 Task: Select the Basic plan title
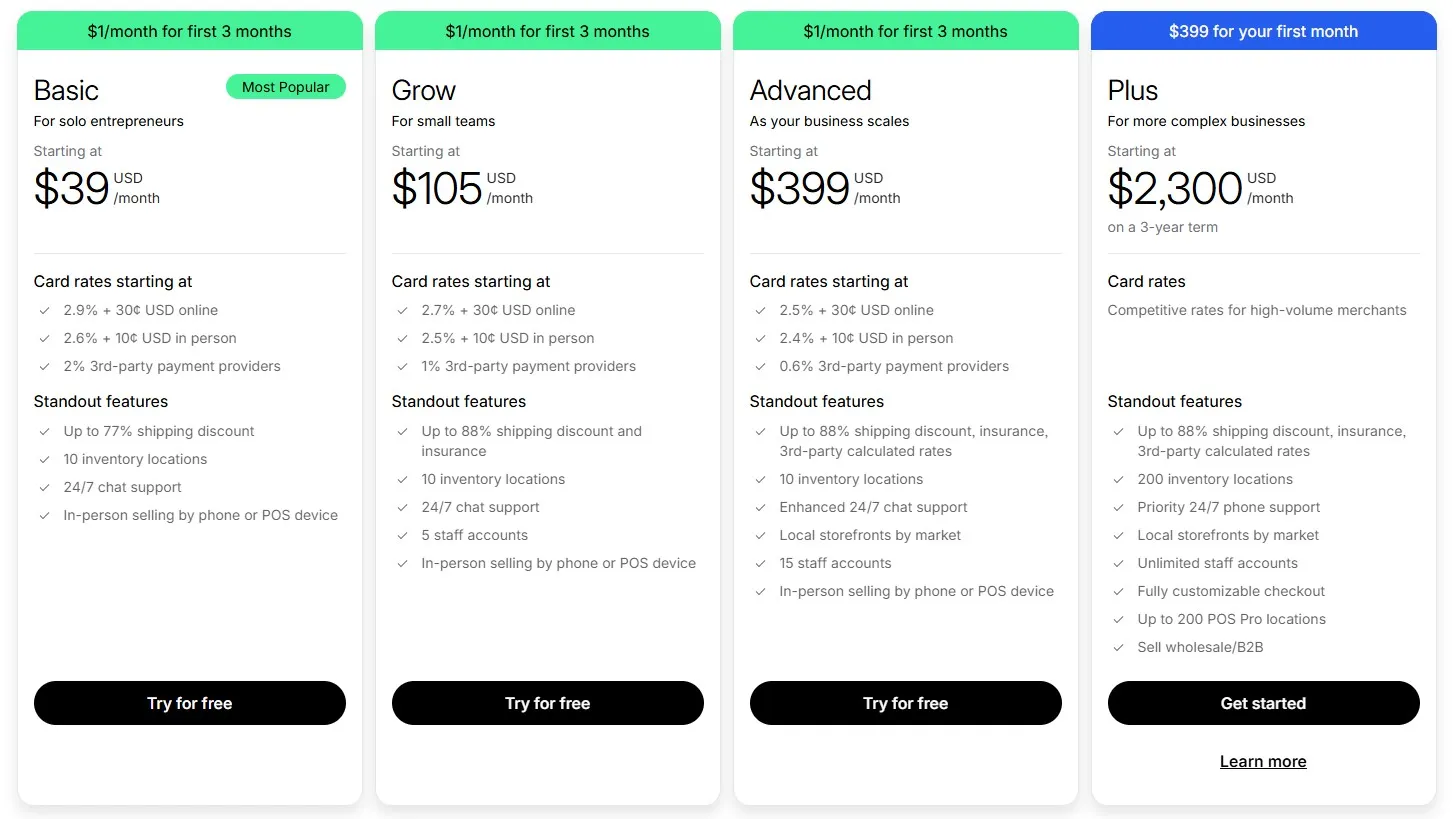click(66, 91)
